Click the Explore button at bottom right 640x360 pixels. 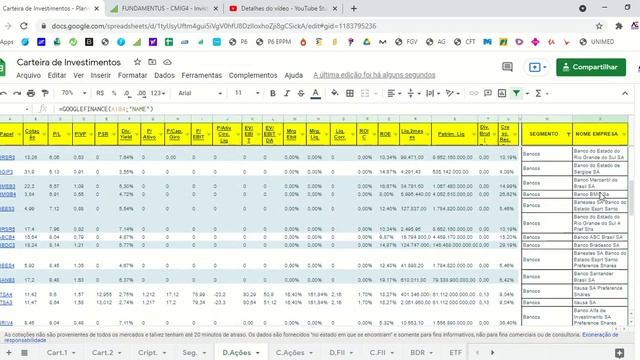click(620, 353)
